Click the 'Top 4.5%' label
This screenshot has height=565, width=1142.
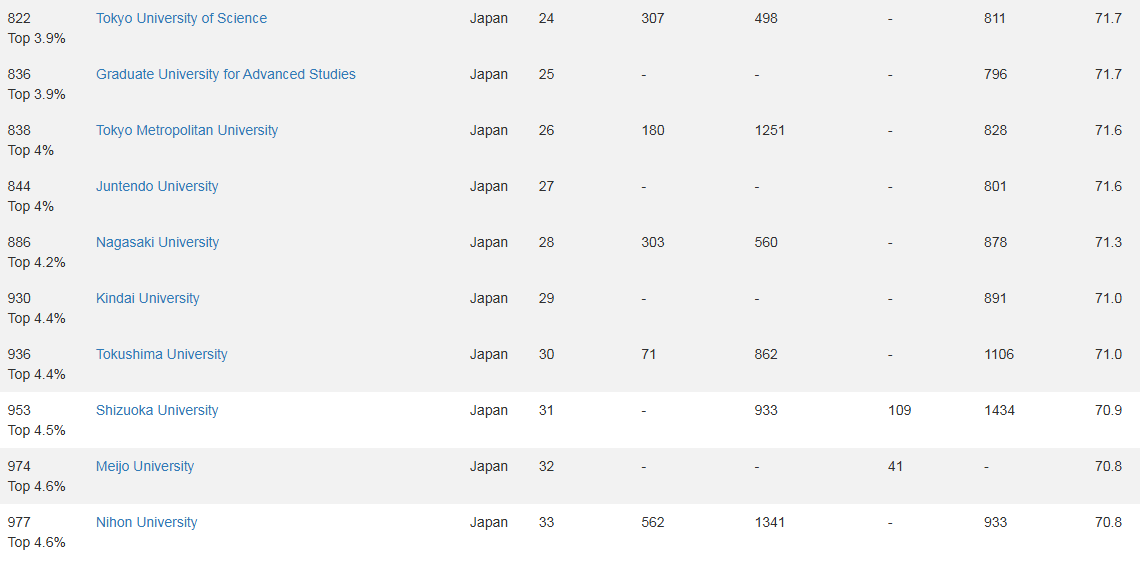(x=37, y=430)
